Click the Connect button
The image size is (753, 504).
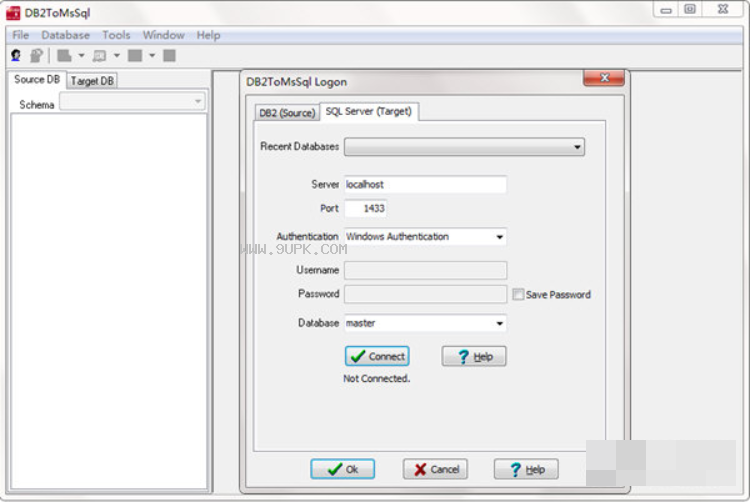[377, 356]
